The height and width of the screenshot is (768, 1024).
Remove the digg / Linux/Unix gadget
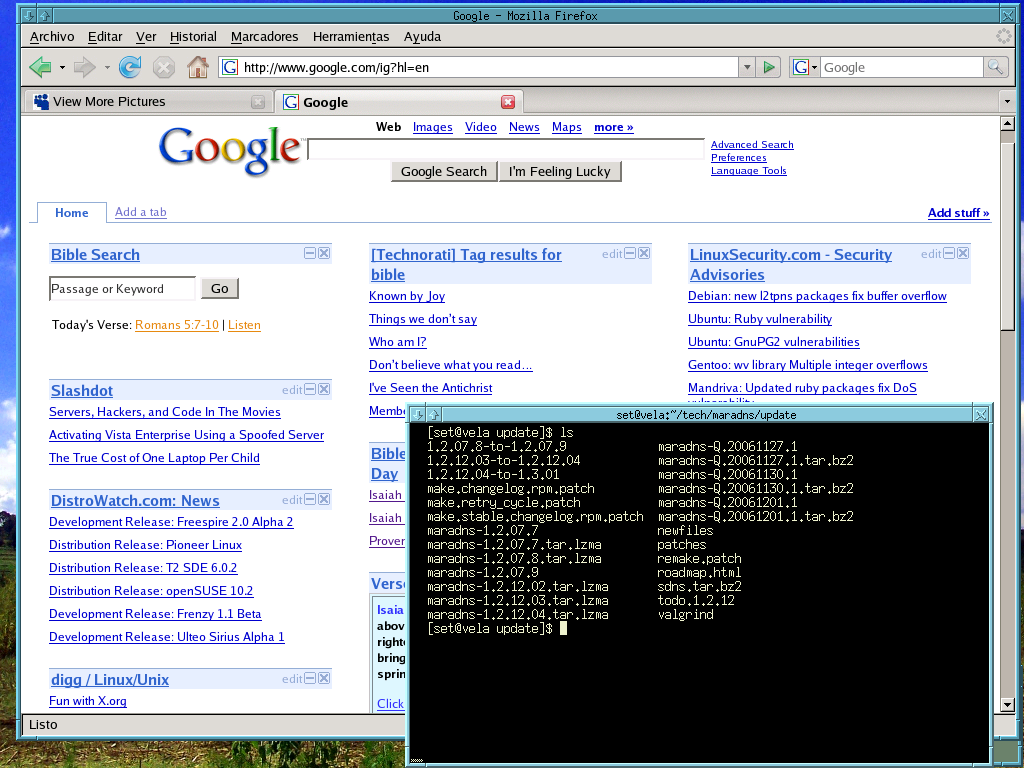pos(324,678)
